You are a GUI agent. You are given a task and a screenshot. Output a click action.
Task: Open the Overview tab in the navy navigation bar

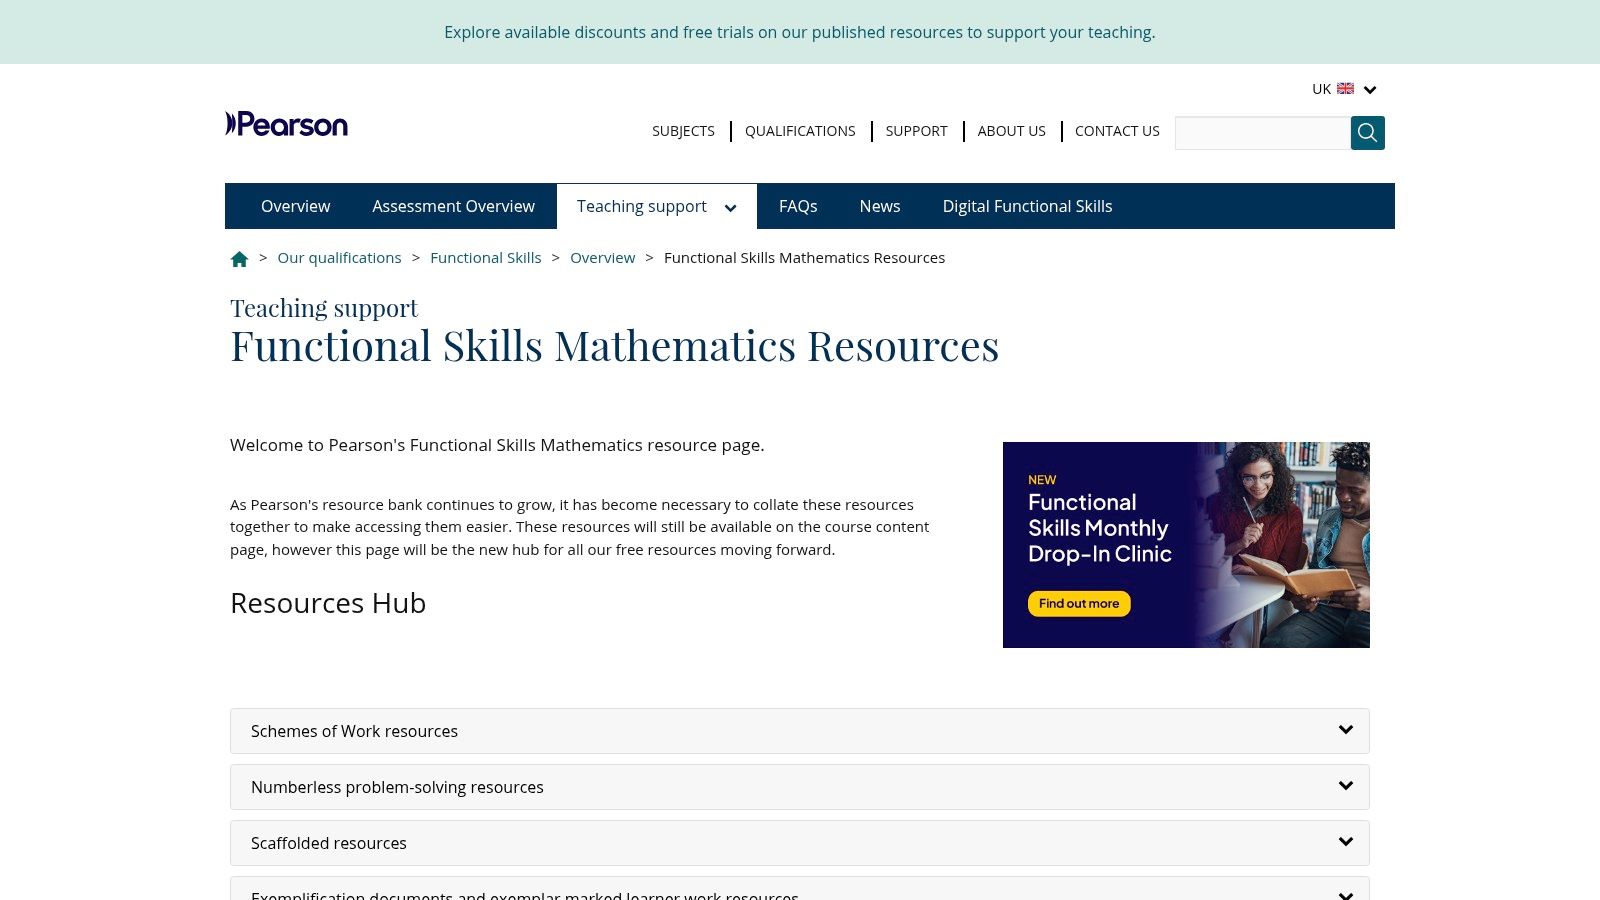click(x=295, y=206)
